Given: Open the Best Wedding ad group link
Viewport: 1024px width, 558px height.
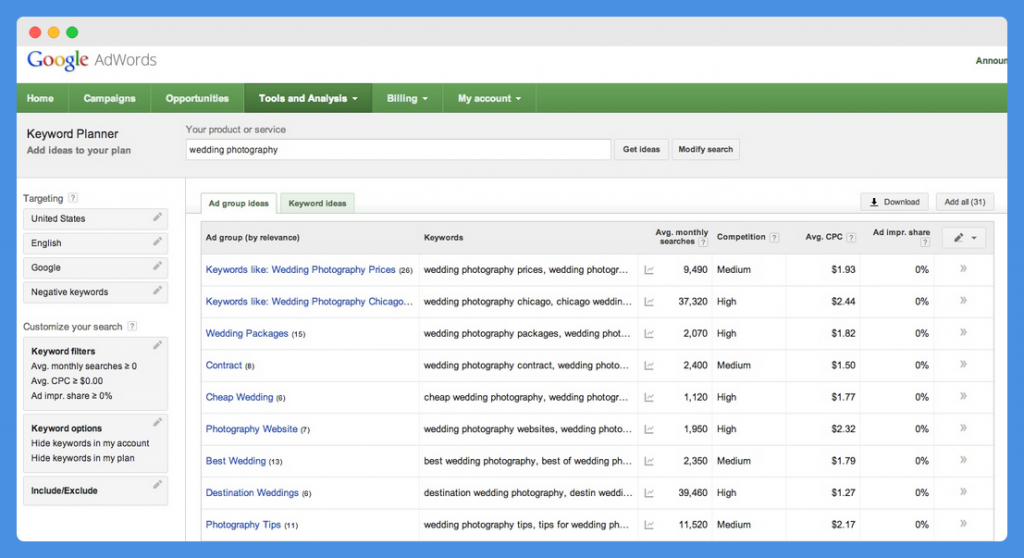Looking at the screenshot, I should coord(236,461).
